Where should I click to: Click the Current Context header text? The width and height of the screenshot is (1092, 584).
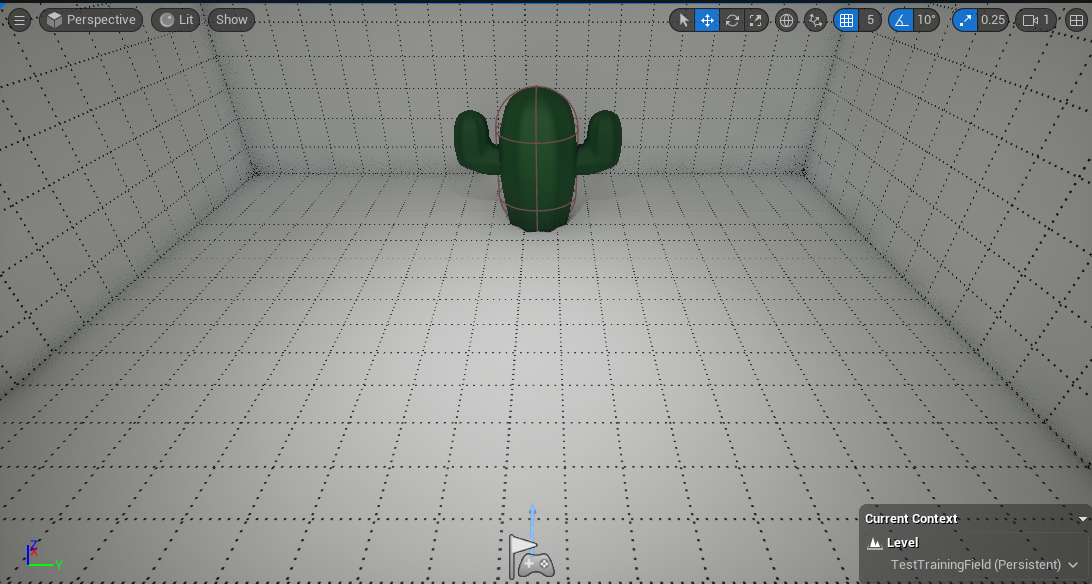coord(911,519)
